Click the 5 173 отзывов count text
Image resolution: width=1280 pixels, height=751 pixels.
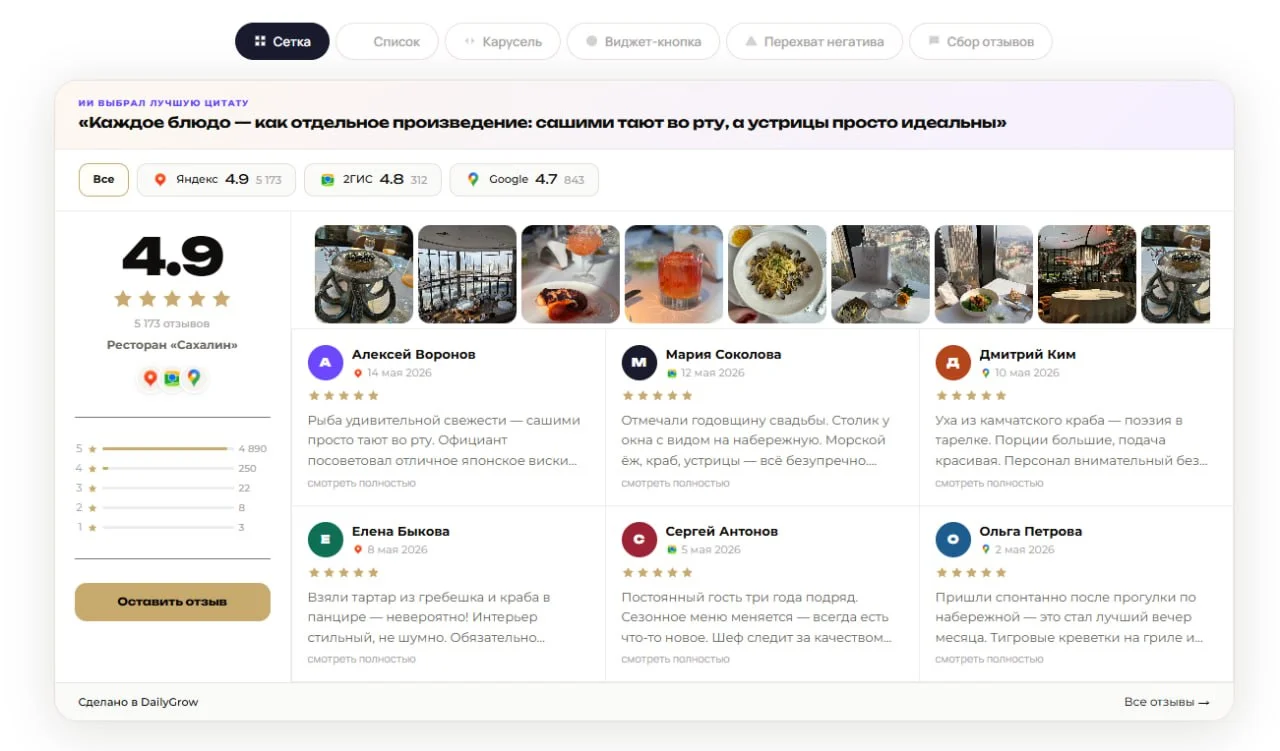click(x=172, y=324)
